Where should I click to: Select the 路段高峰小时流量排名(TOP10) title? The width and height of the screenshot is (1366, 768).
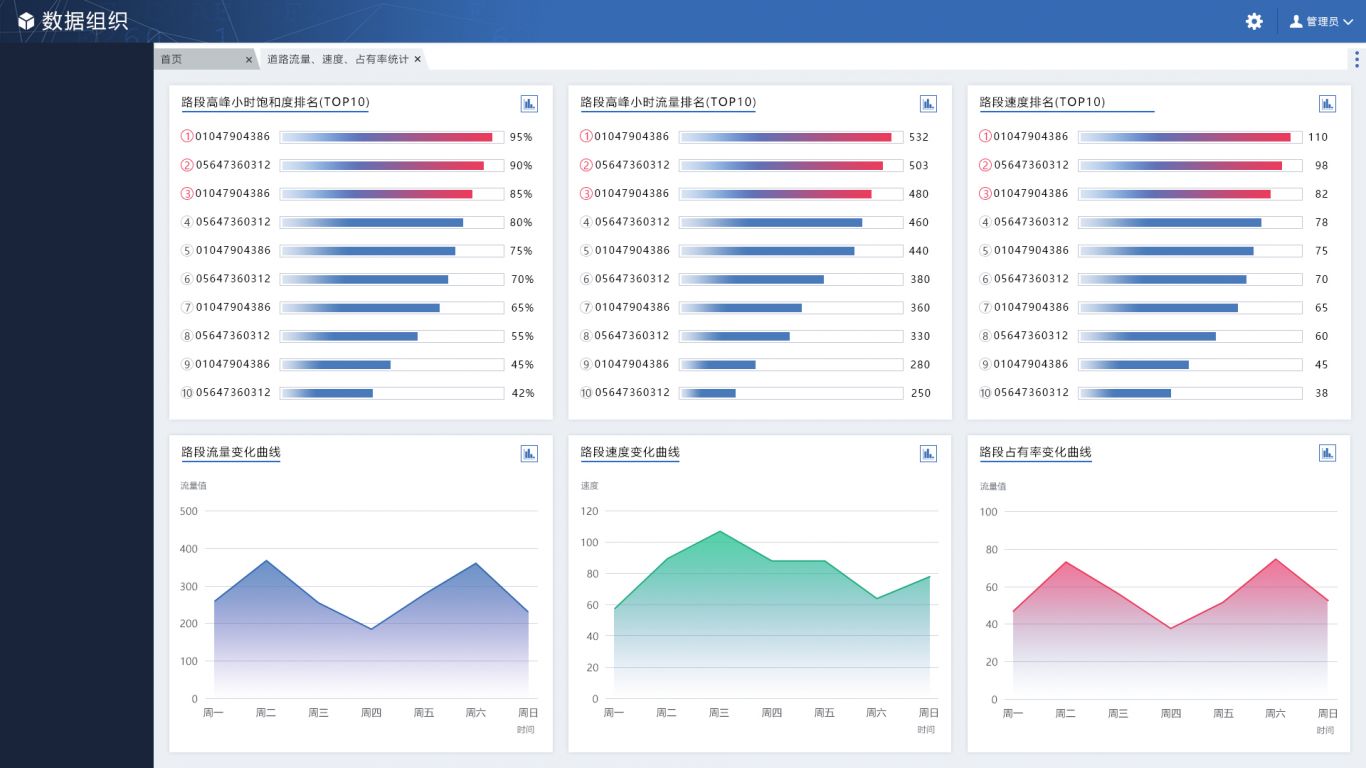click(x=668, y=102)
